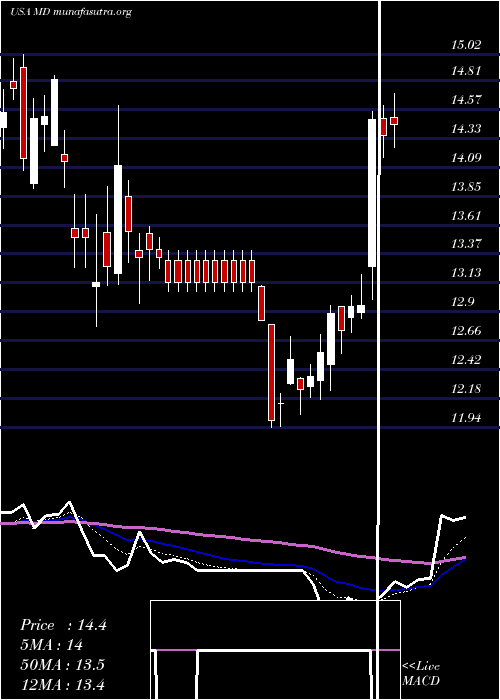
Task: Click the <<Live MACD label
Action: click(421, 674)
